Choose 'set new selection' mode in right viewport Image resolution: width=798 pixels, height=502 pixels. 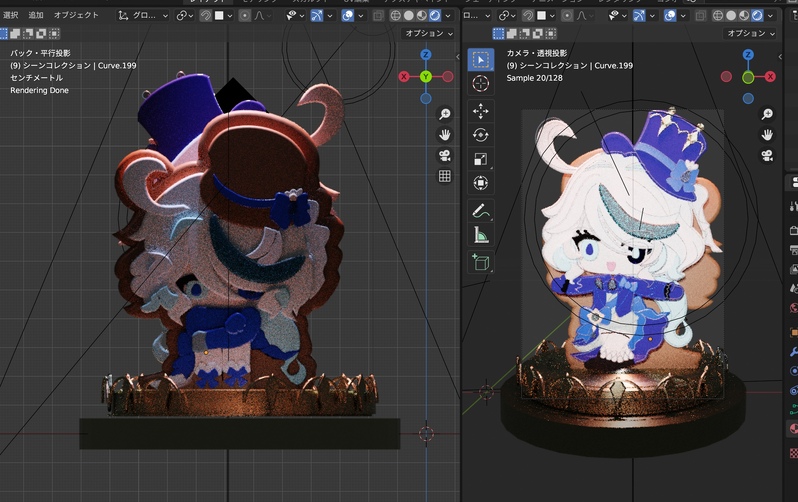499,34
